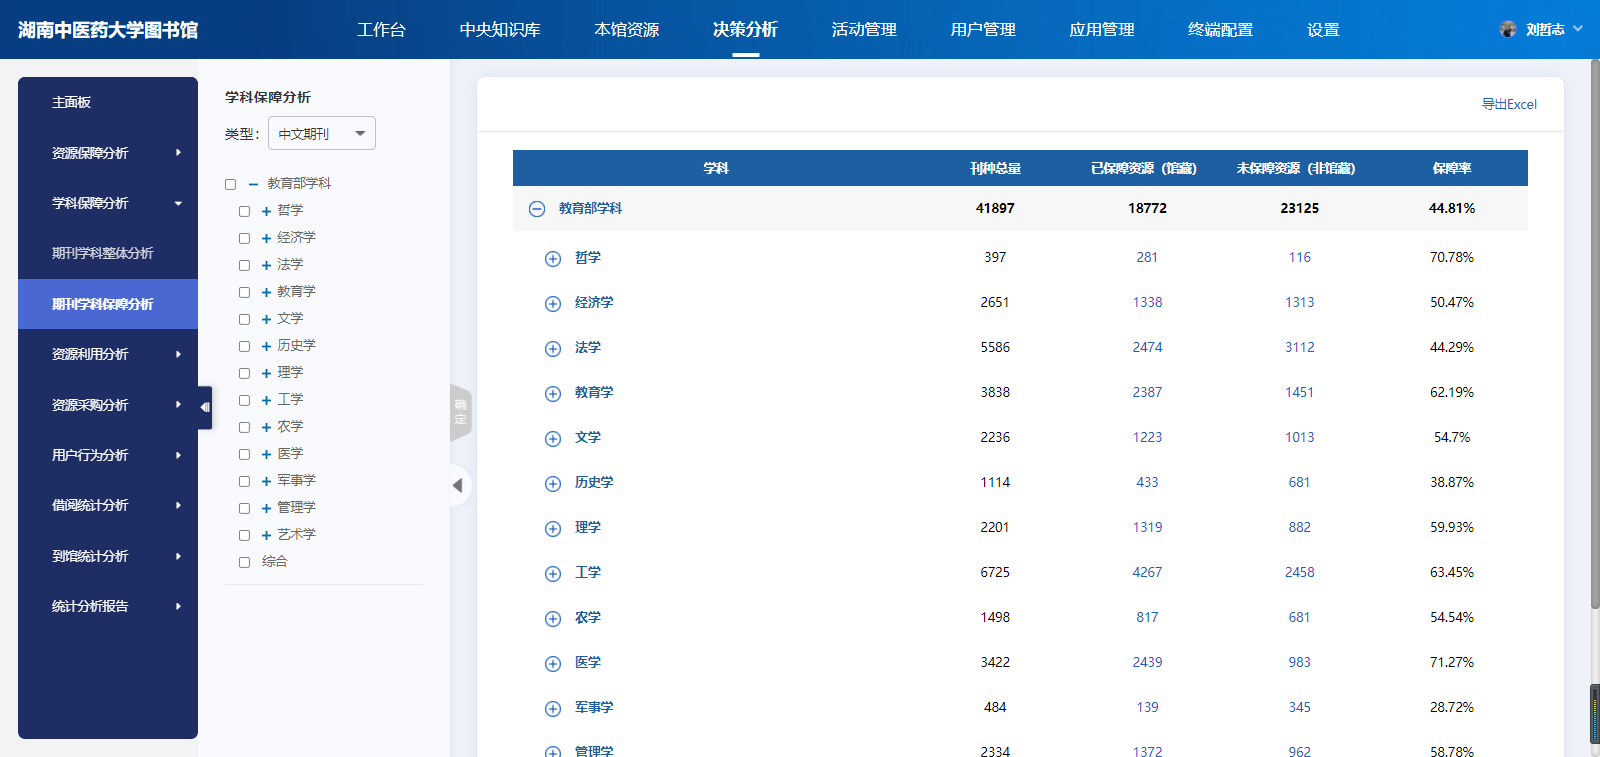The image size is (1600, 757).
Task: Expand 哲学 node in the filter tree
Action: (267, 211)
